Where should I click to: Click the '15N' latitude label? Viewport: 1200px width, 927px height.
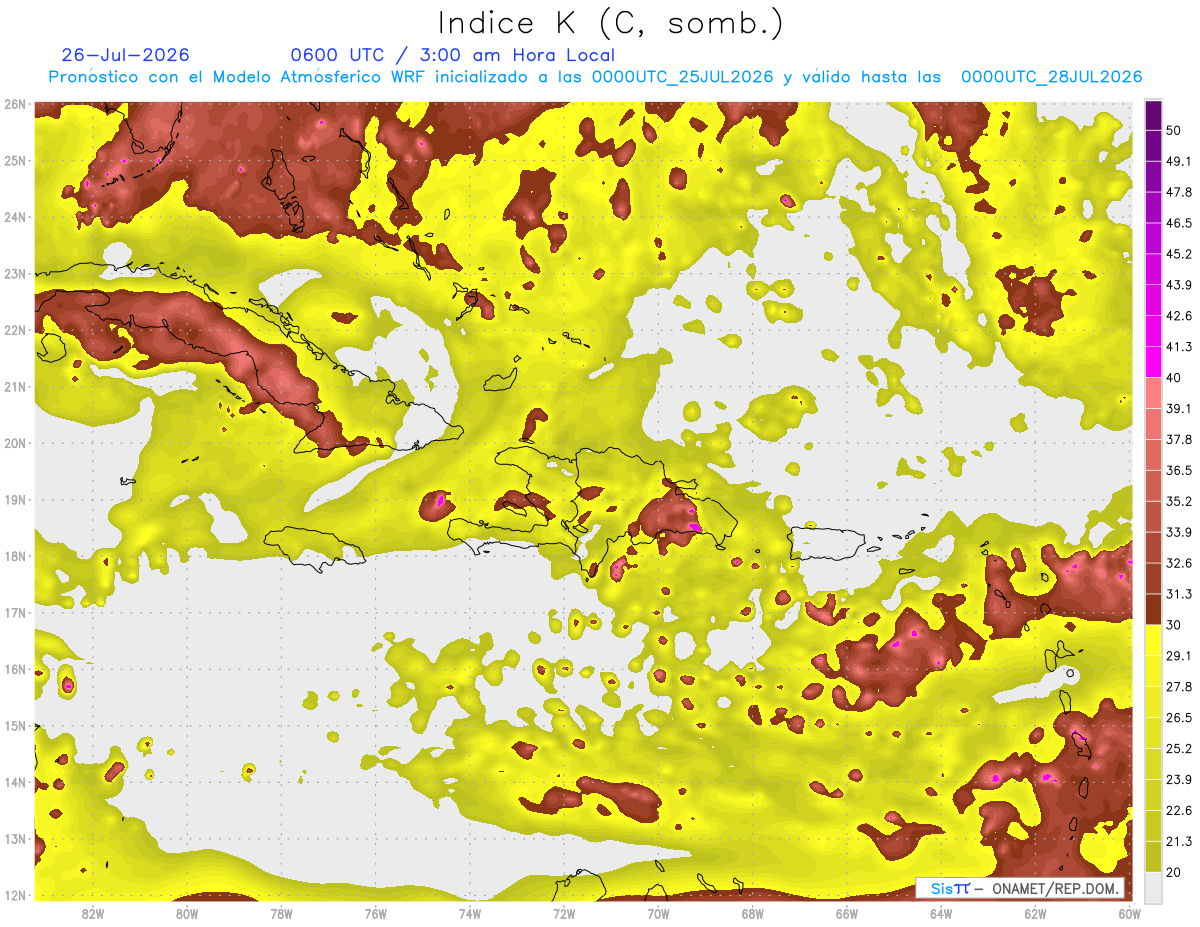(x=15, y=725)
